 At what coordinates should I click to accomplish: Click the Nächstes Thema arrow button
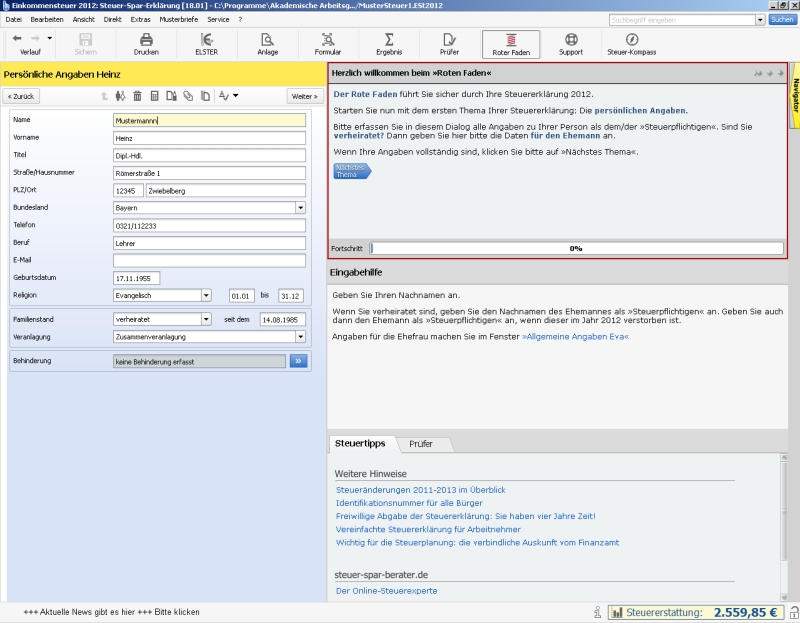tap(352, 171)
